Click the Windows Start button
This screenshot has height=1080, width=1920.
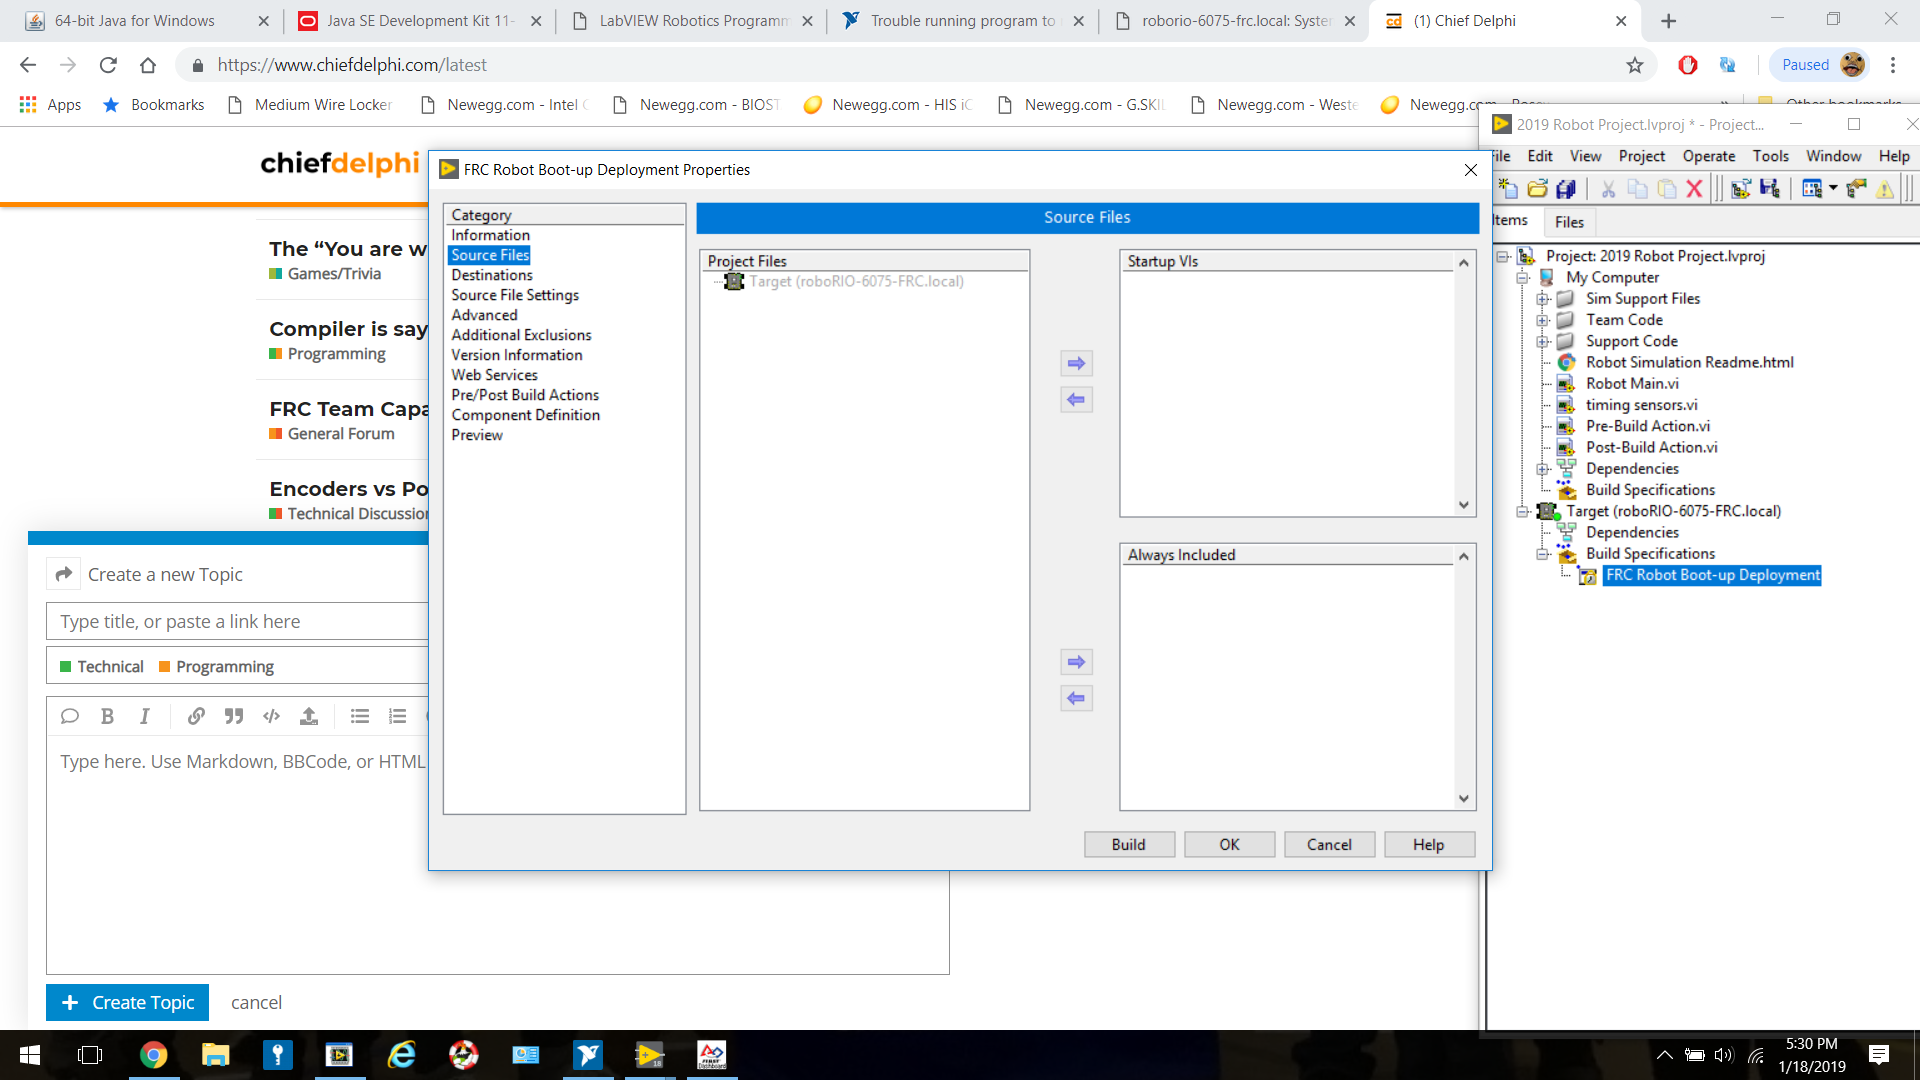point(30,1055)
